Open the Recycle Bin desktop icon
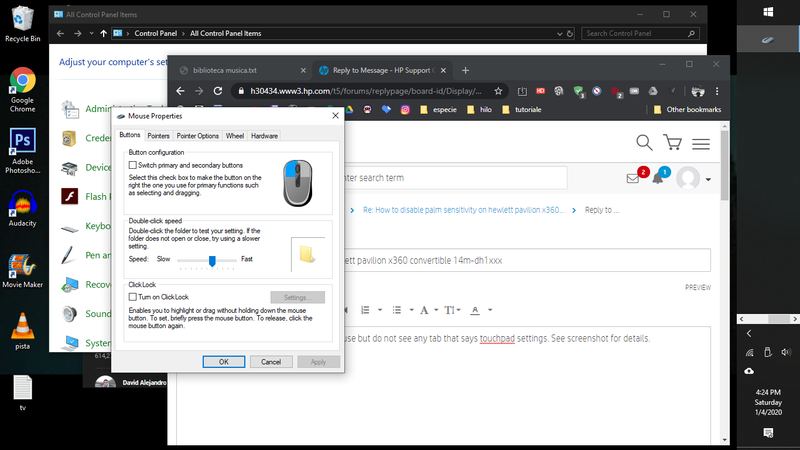 point(22,24)
